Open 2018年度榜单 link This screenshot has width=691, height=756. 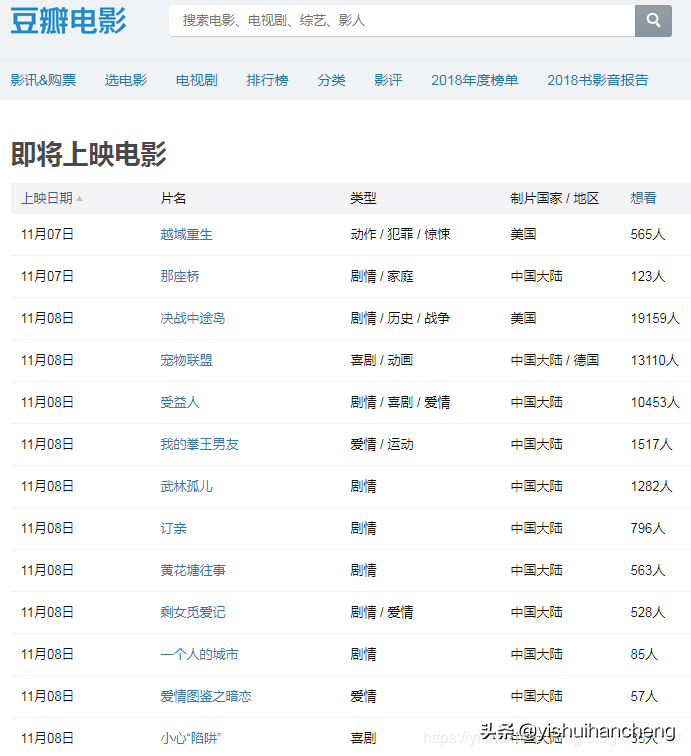(474, 80)
